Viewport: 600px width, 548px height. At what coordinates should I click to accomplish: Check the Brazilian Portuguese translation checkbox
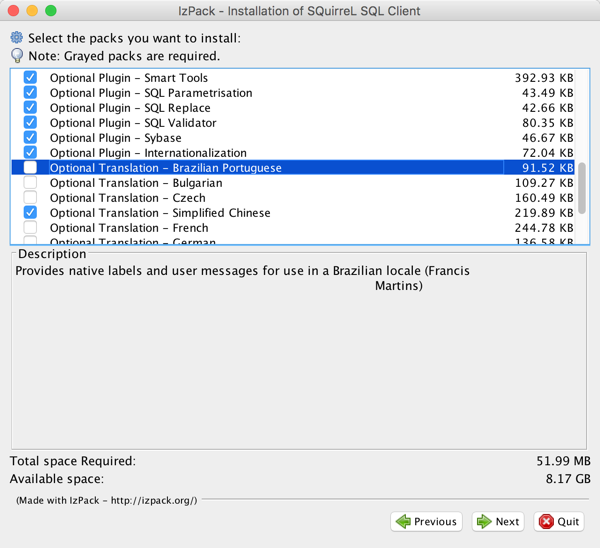tap(30, 168)
